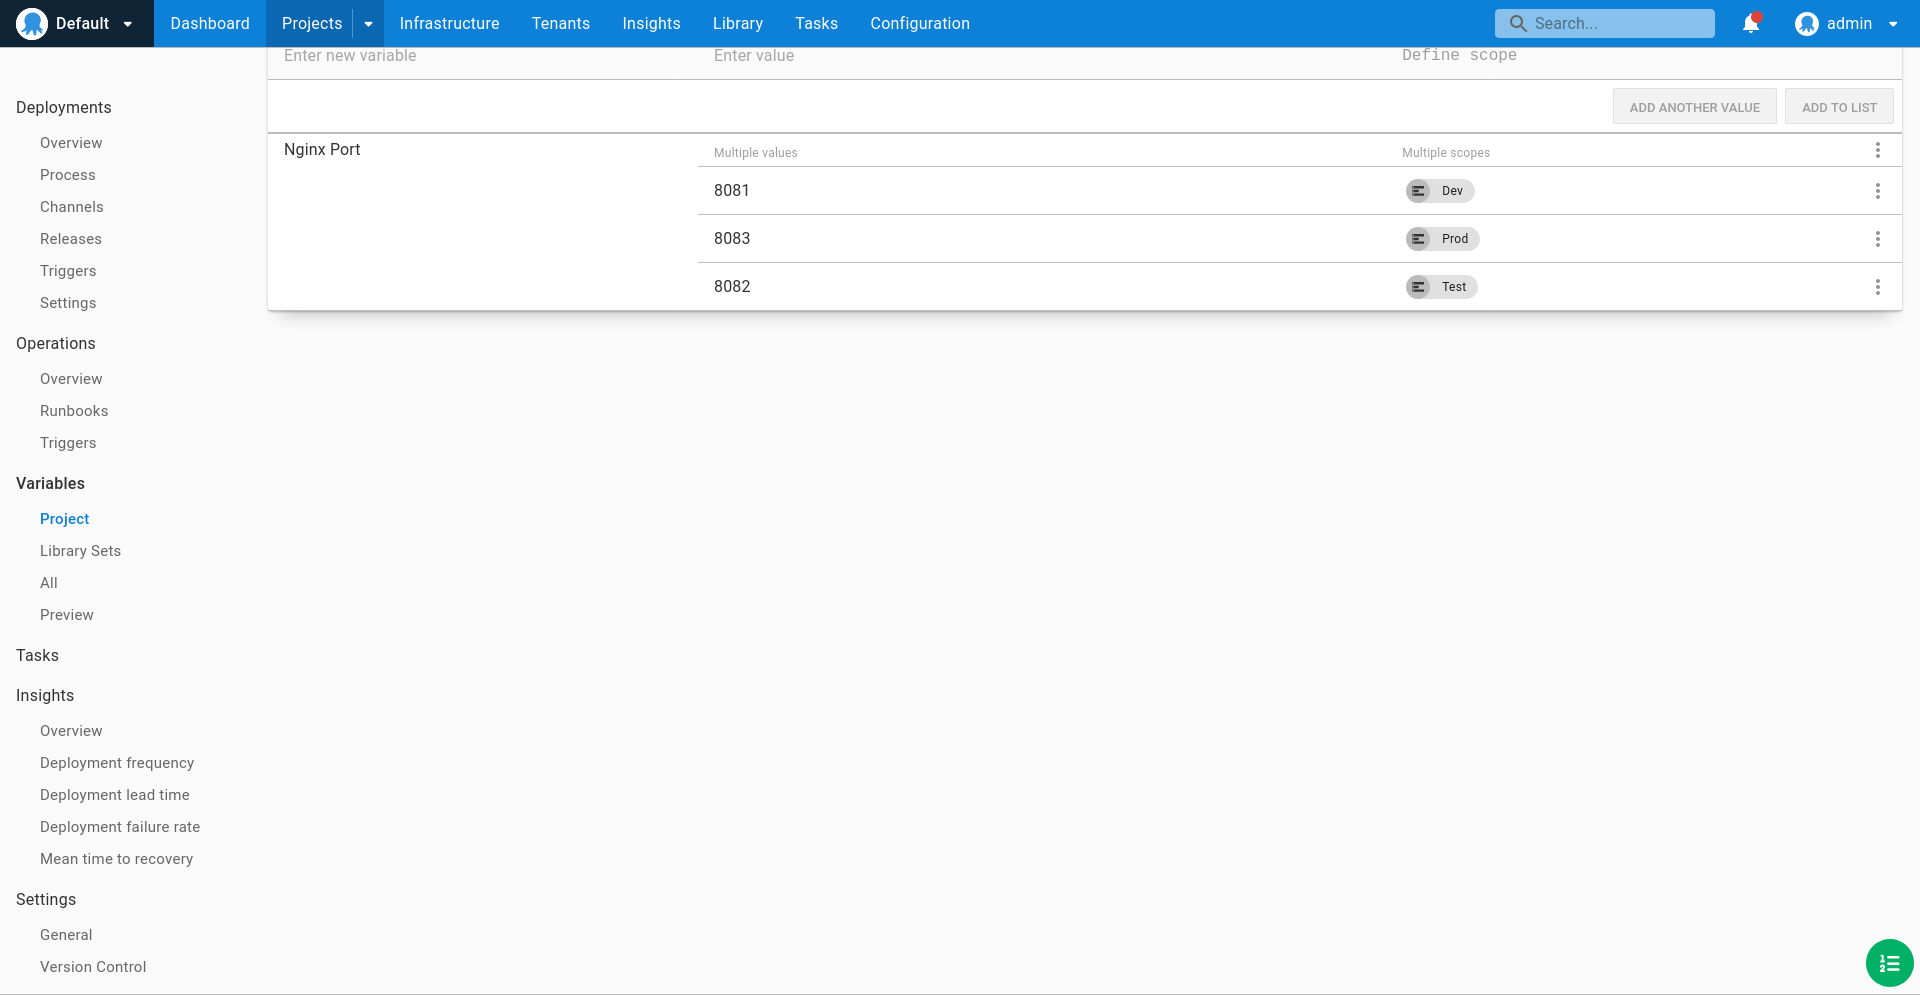Image resolution: width=1920 pixels, height=995 pixels.
Task: Select the 8083 value cell
Action: 732,238
